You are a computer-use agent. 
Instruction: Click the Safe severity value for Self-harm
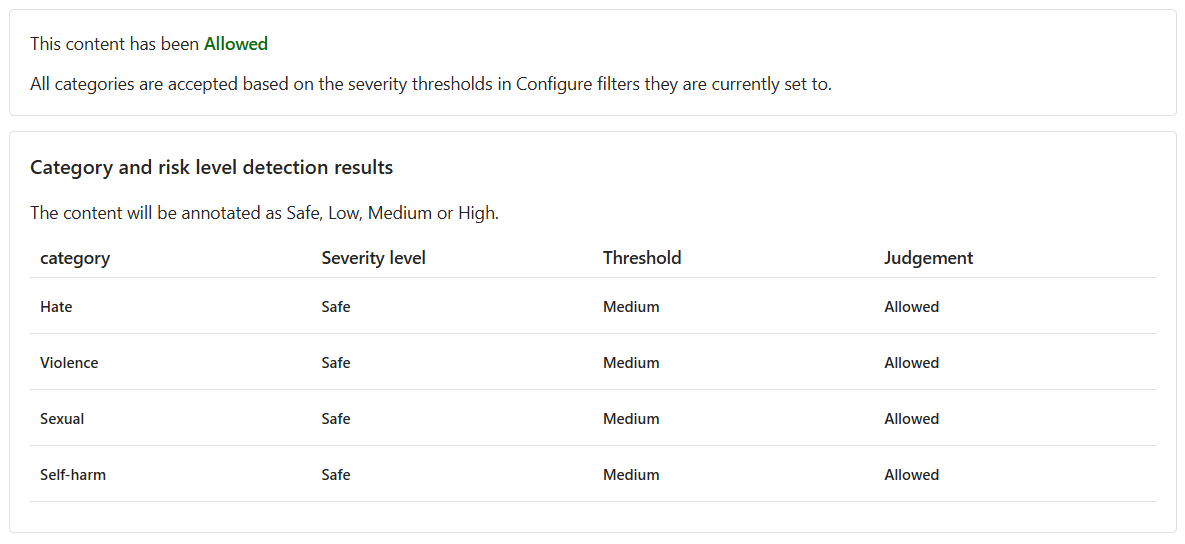click(x=336, y=475)
